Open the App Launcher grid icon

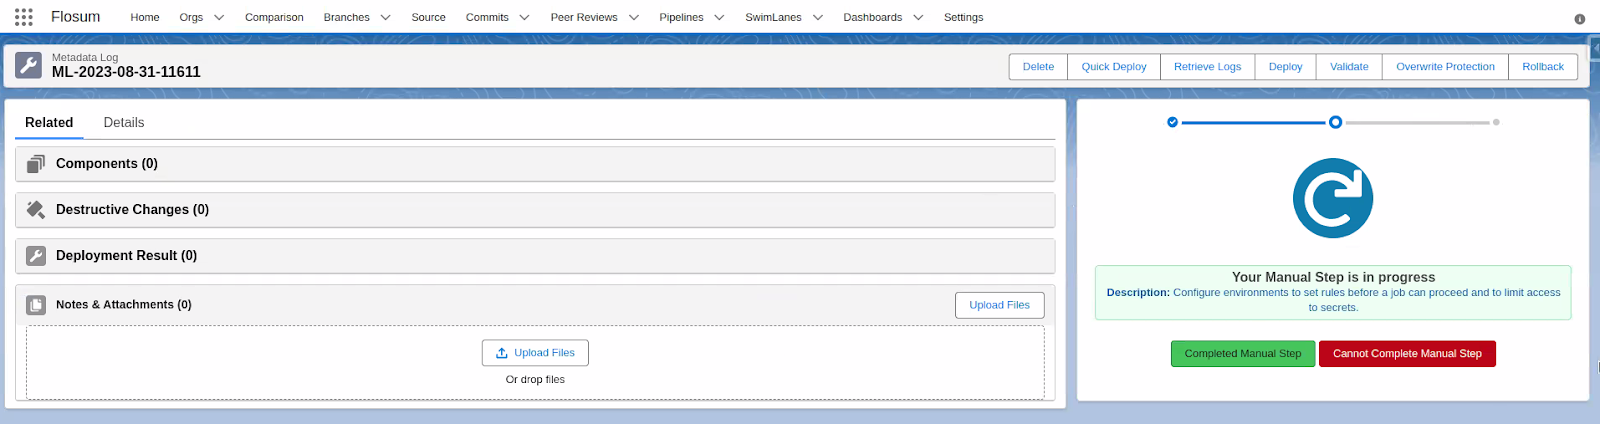coord(24,17)
